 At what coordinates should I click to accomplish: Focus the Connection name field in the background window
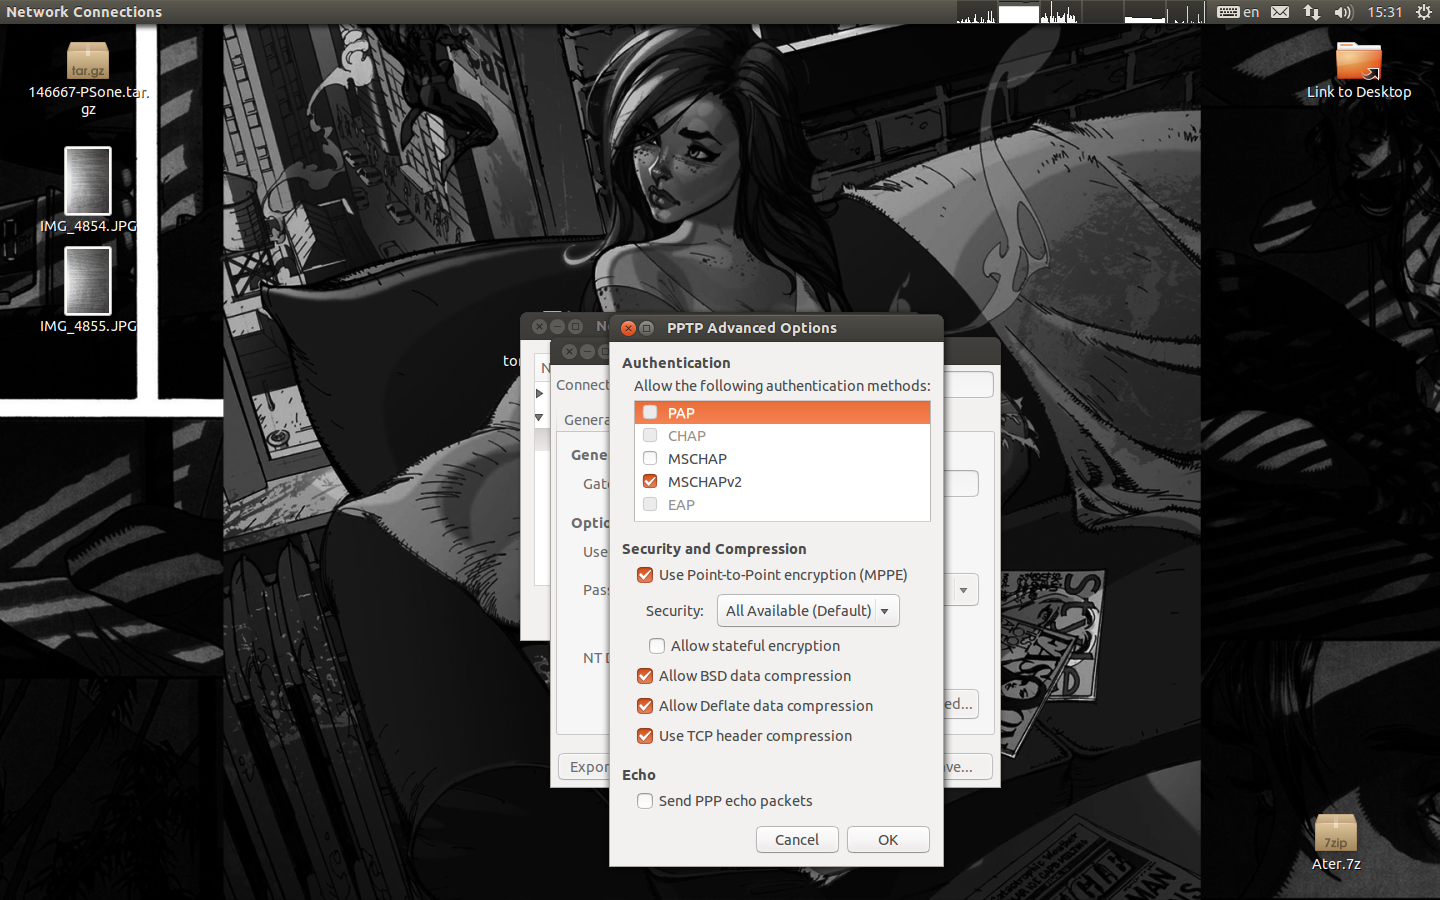968,385
